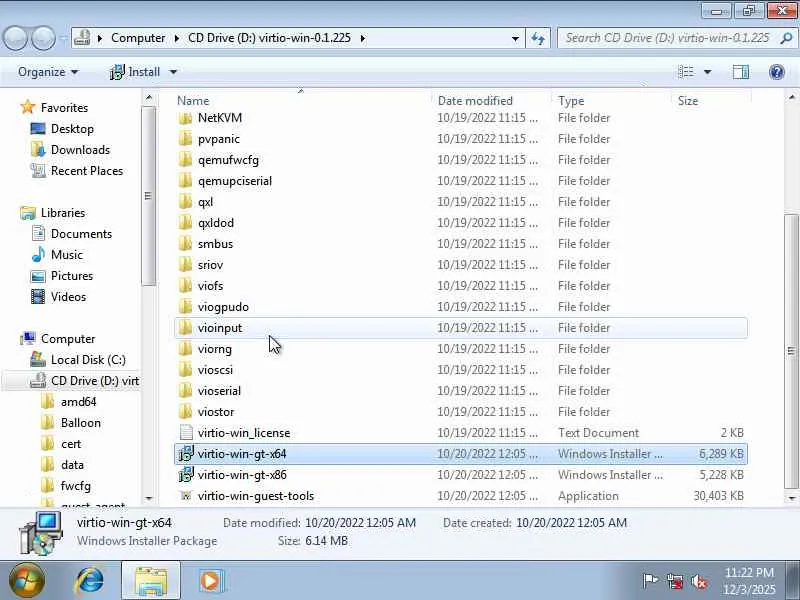Image resolution: width=800 pixels, height=600 pixels.
Task: Click the Refresh button next to address bar
Action: pyautogui.click(x=538, y=38)
